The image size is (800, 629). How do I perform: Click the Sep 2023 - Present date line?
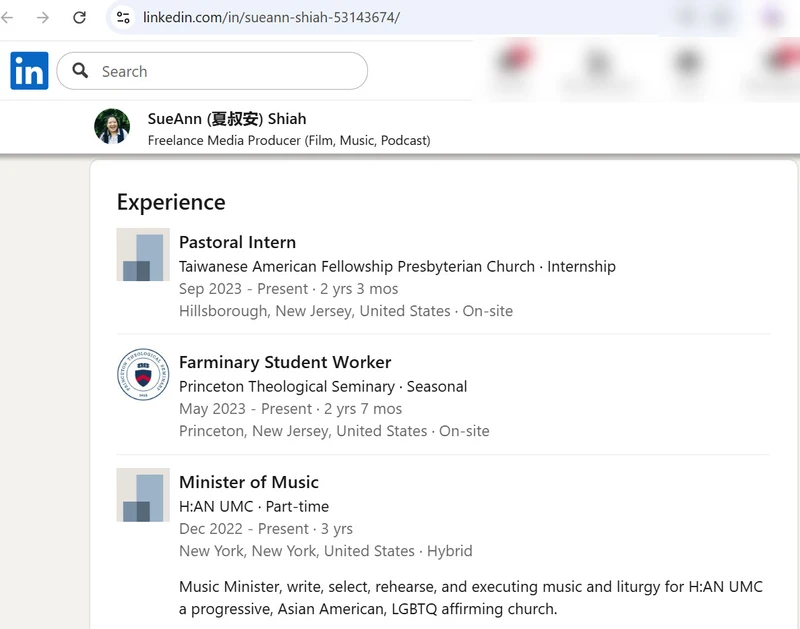[288, 289]
